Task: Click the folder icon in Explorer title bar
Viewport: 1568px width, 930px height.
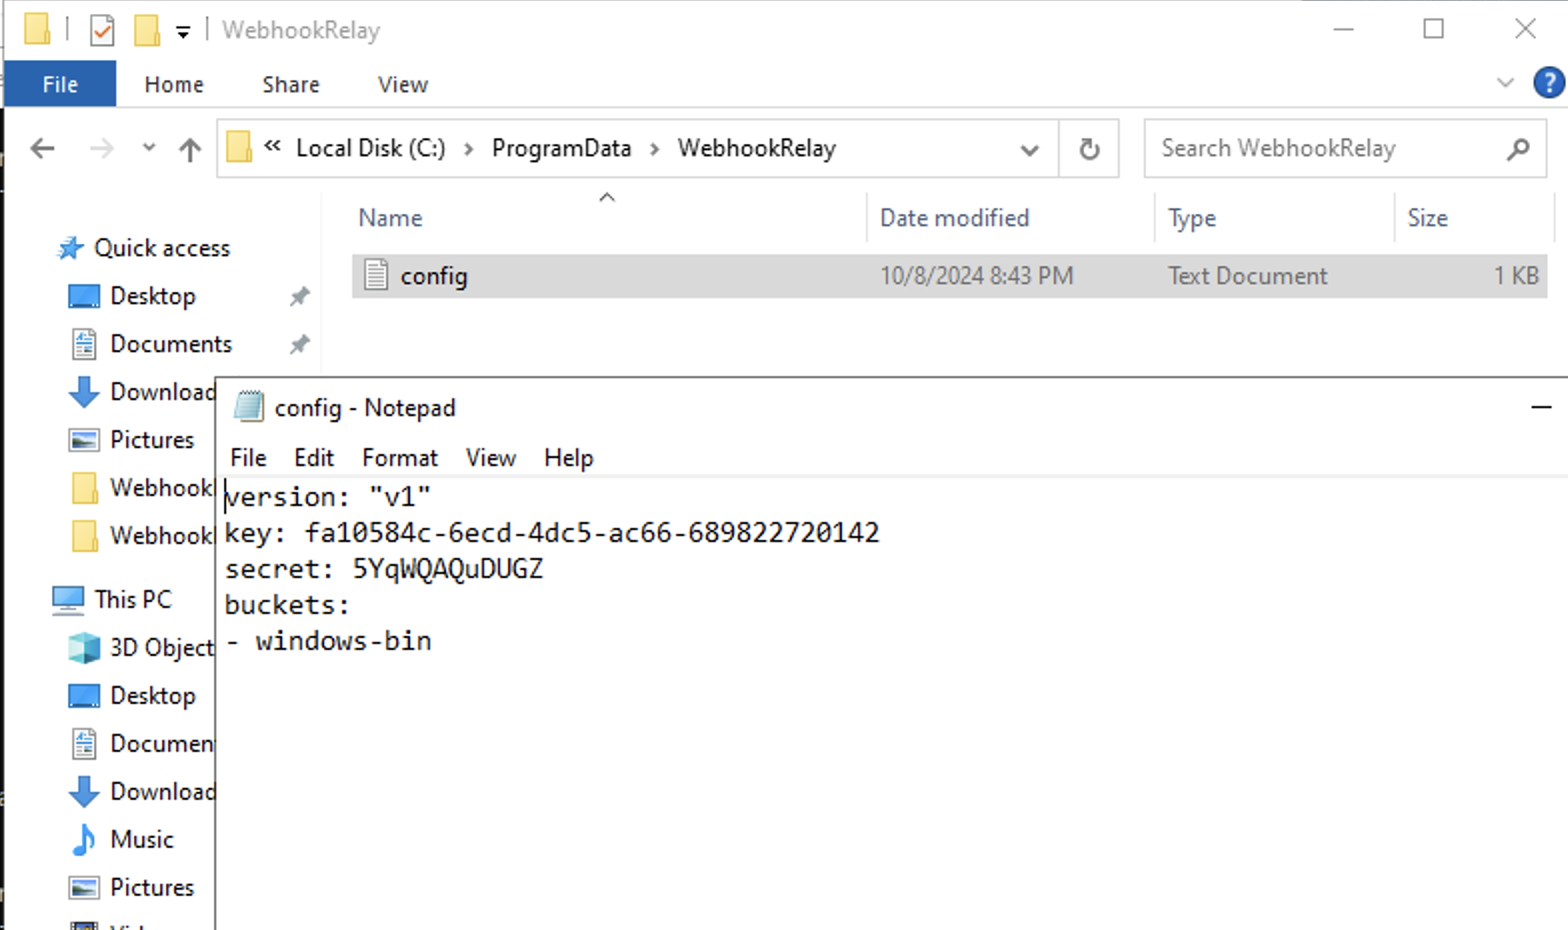Action: [x=37, y=29]
